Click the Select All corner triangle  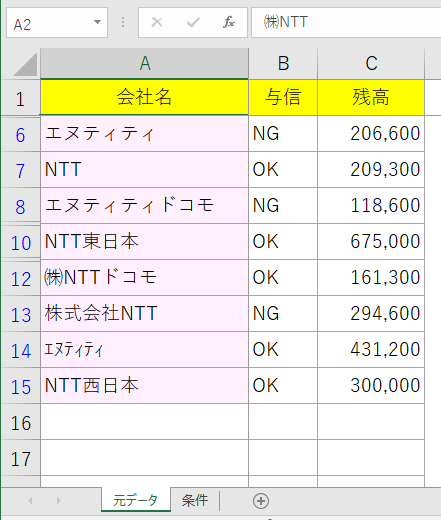tap(26, 64)
